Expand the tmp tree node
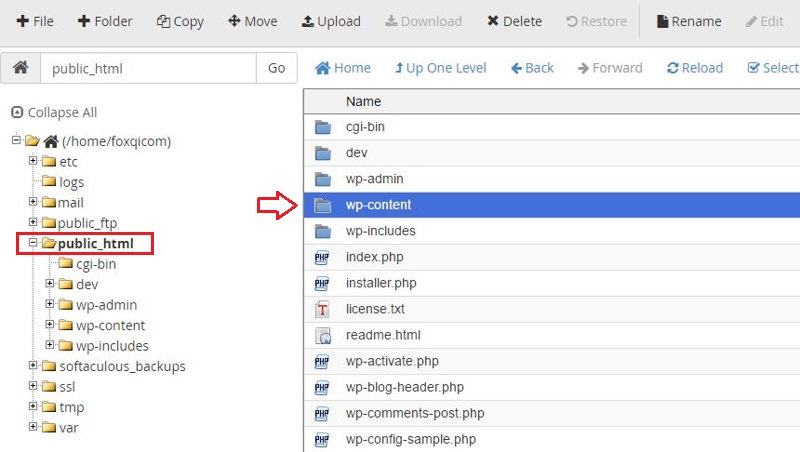800x452 pixels. click(33, 406)
